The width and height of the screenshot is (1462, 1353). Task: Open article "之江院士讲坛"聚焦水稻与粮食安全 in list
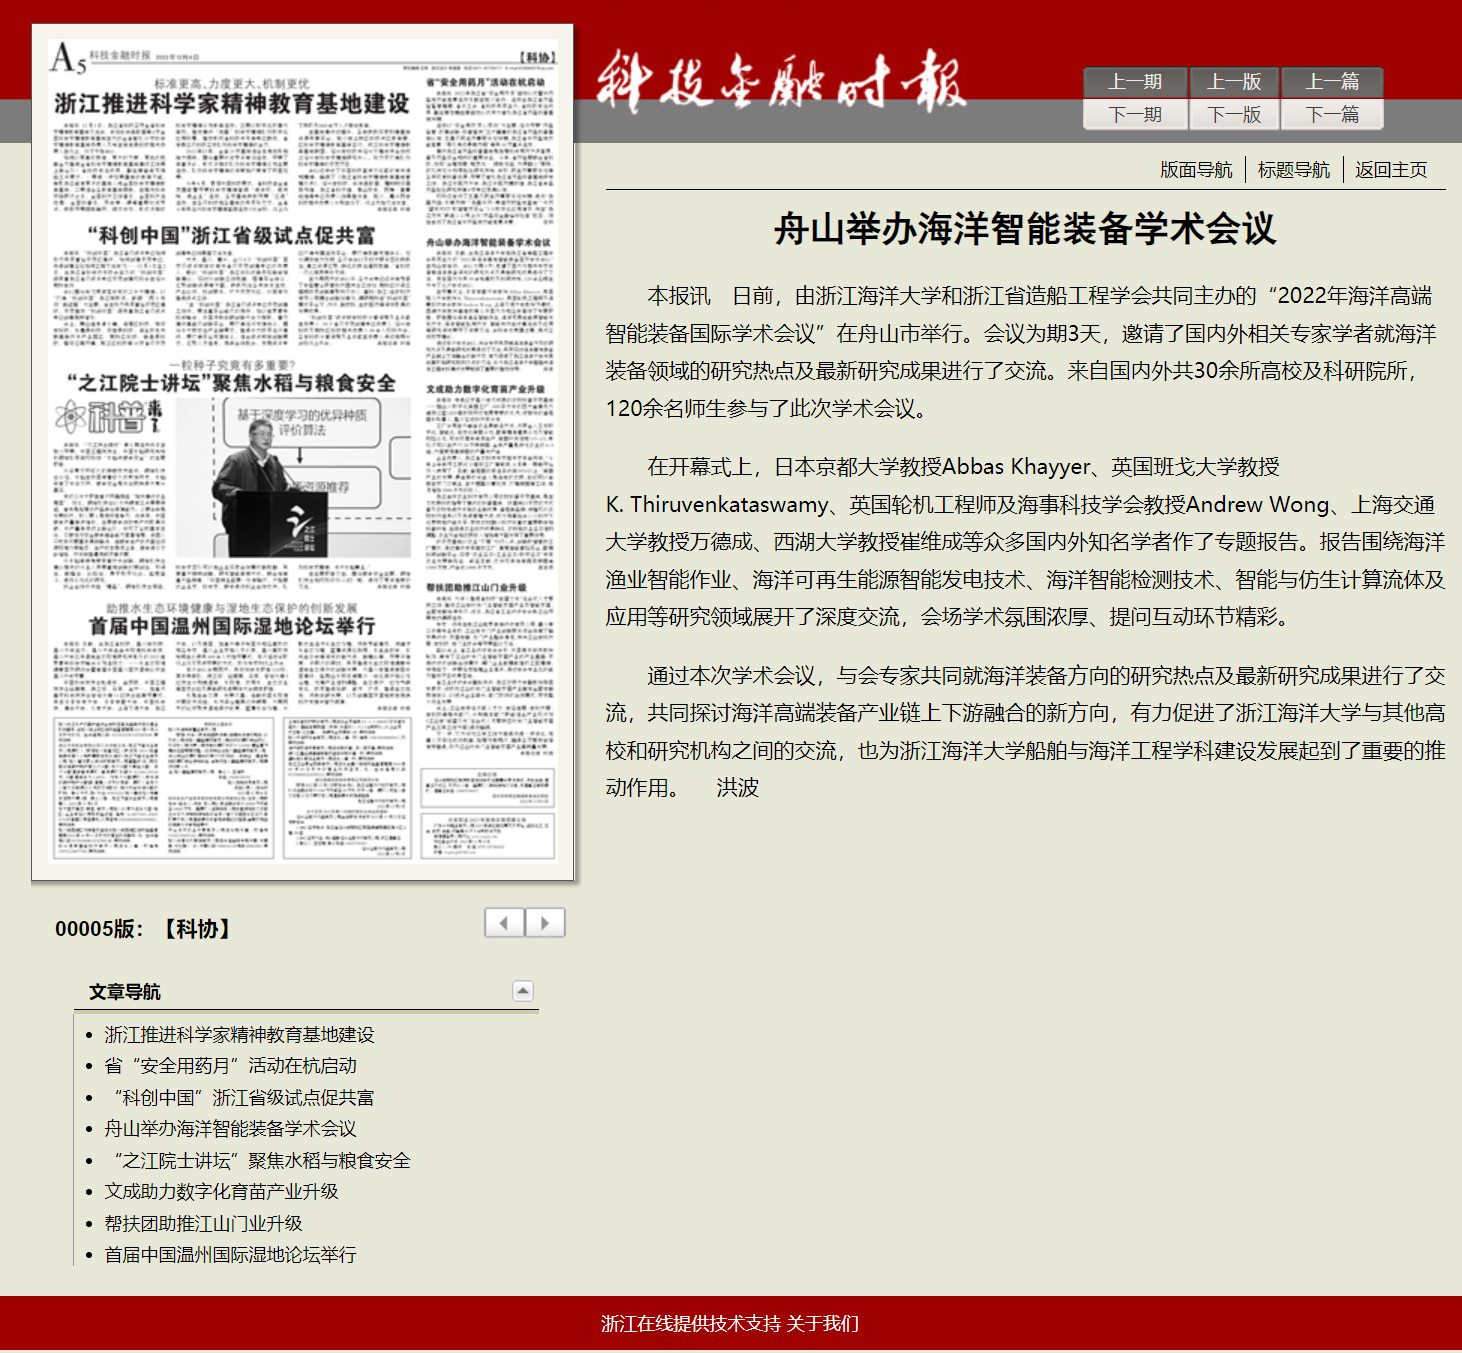click(x=257, y=1161)
